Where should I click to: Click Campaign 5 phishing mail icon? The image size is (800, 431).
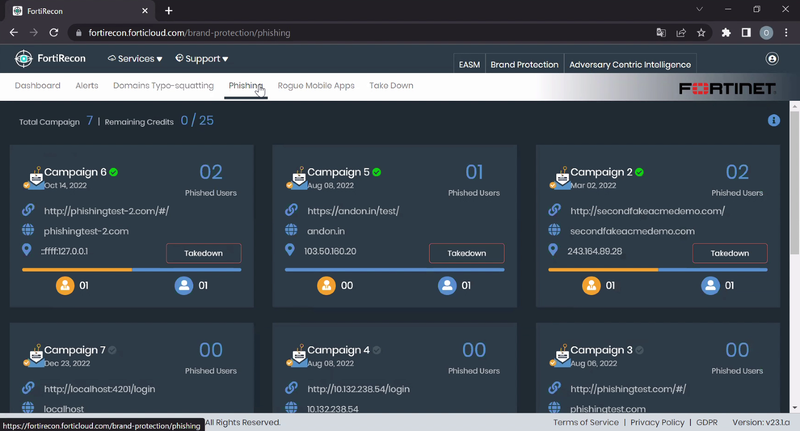(x=298, y=179)
